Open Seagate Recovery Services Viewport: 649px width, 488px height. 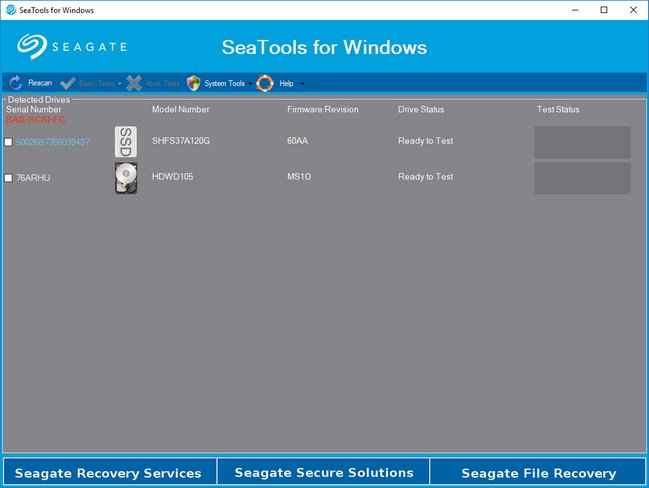(x=109, y=473)
